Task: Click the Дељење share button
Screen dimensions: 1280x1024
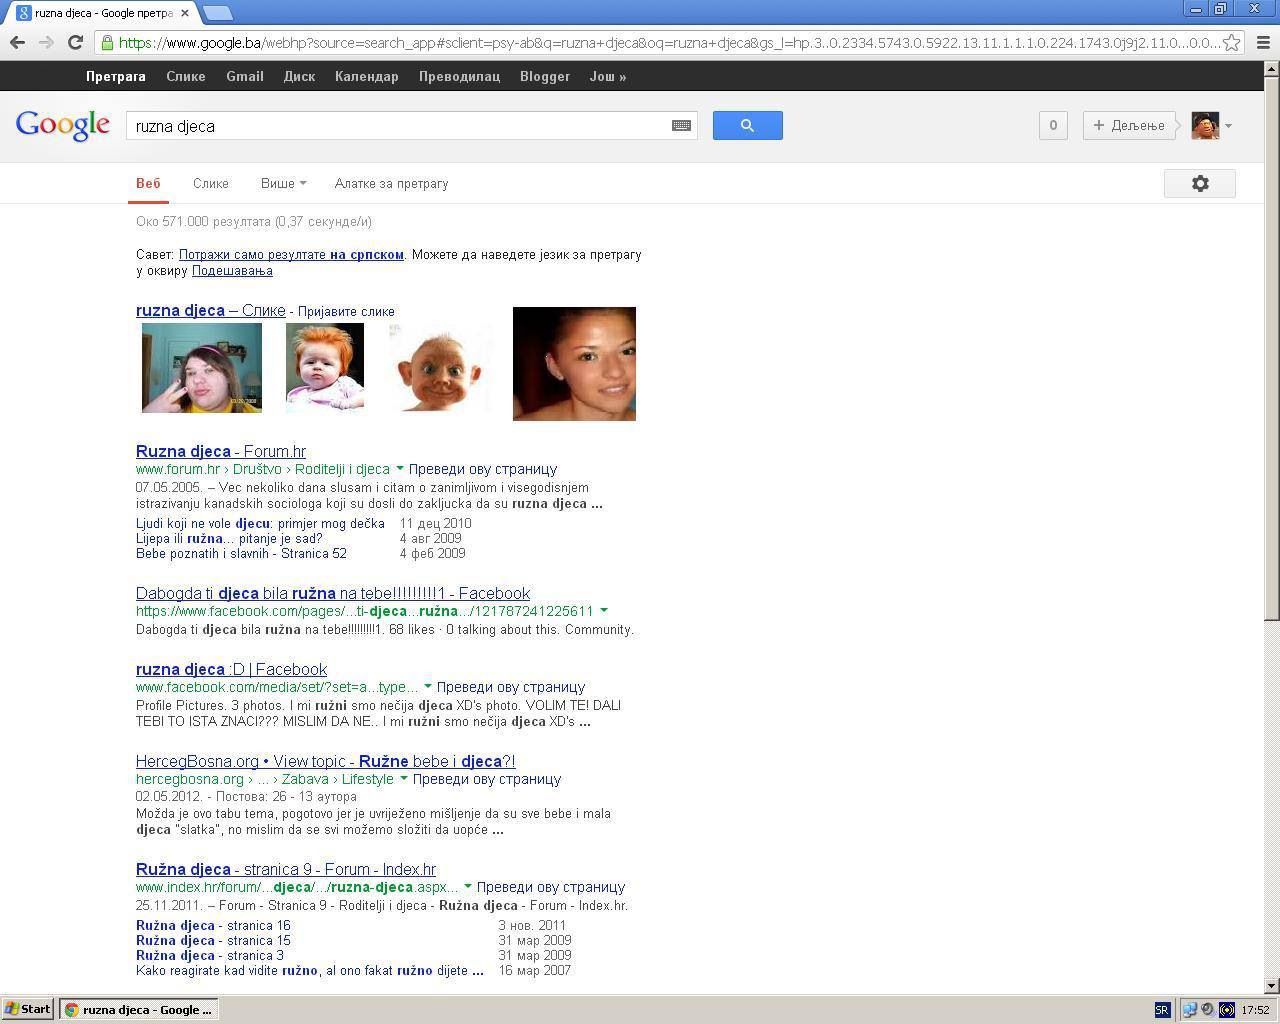Action: coord(1129,125)
